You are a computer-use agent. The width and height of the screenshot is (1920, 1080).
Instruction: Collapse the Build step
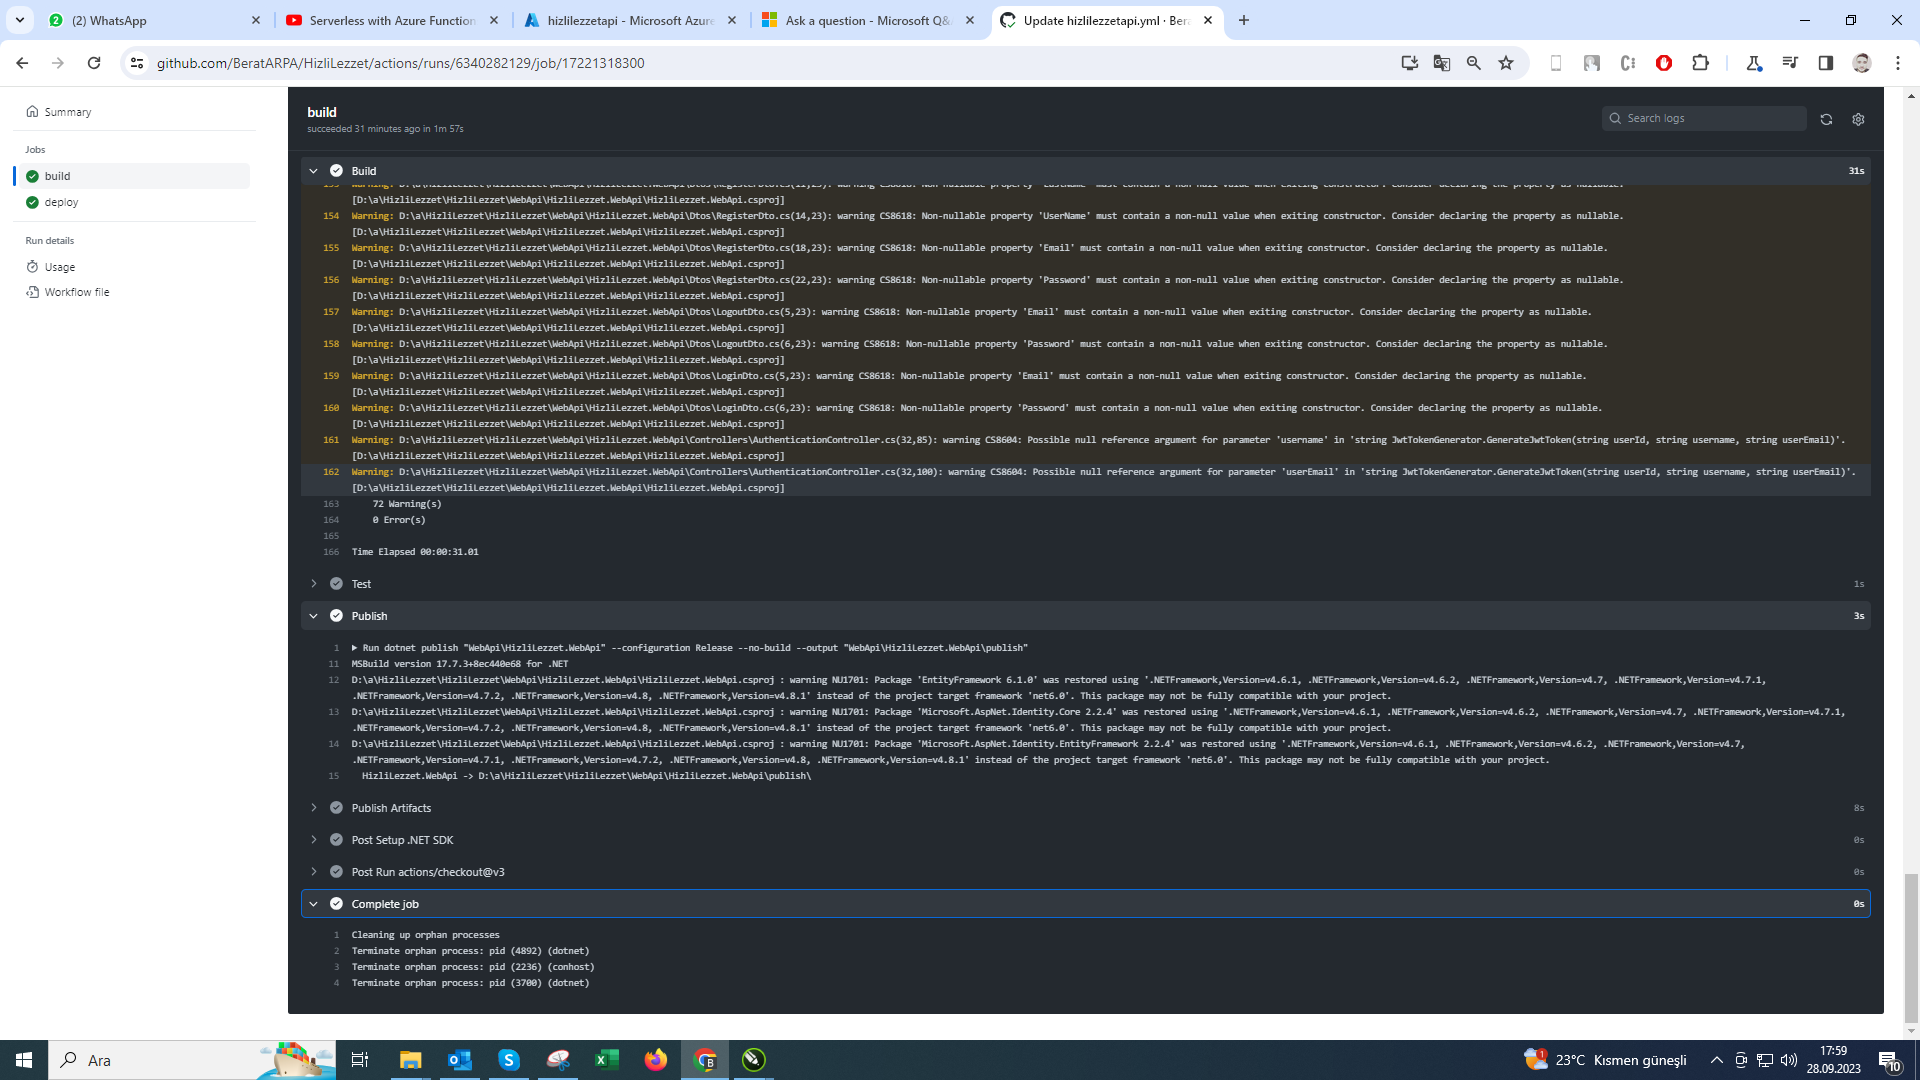313,171
